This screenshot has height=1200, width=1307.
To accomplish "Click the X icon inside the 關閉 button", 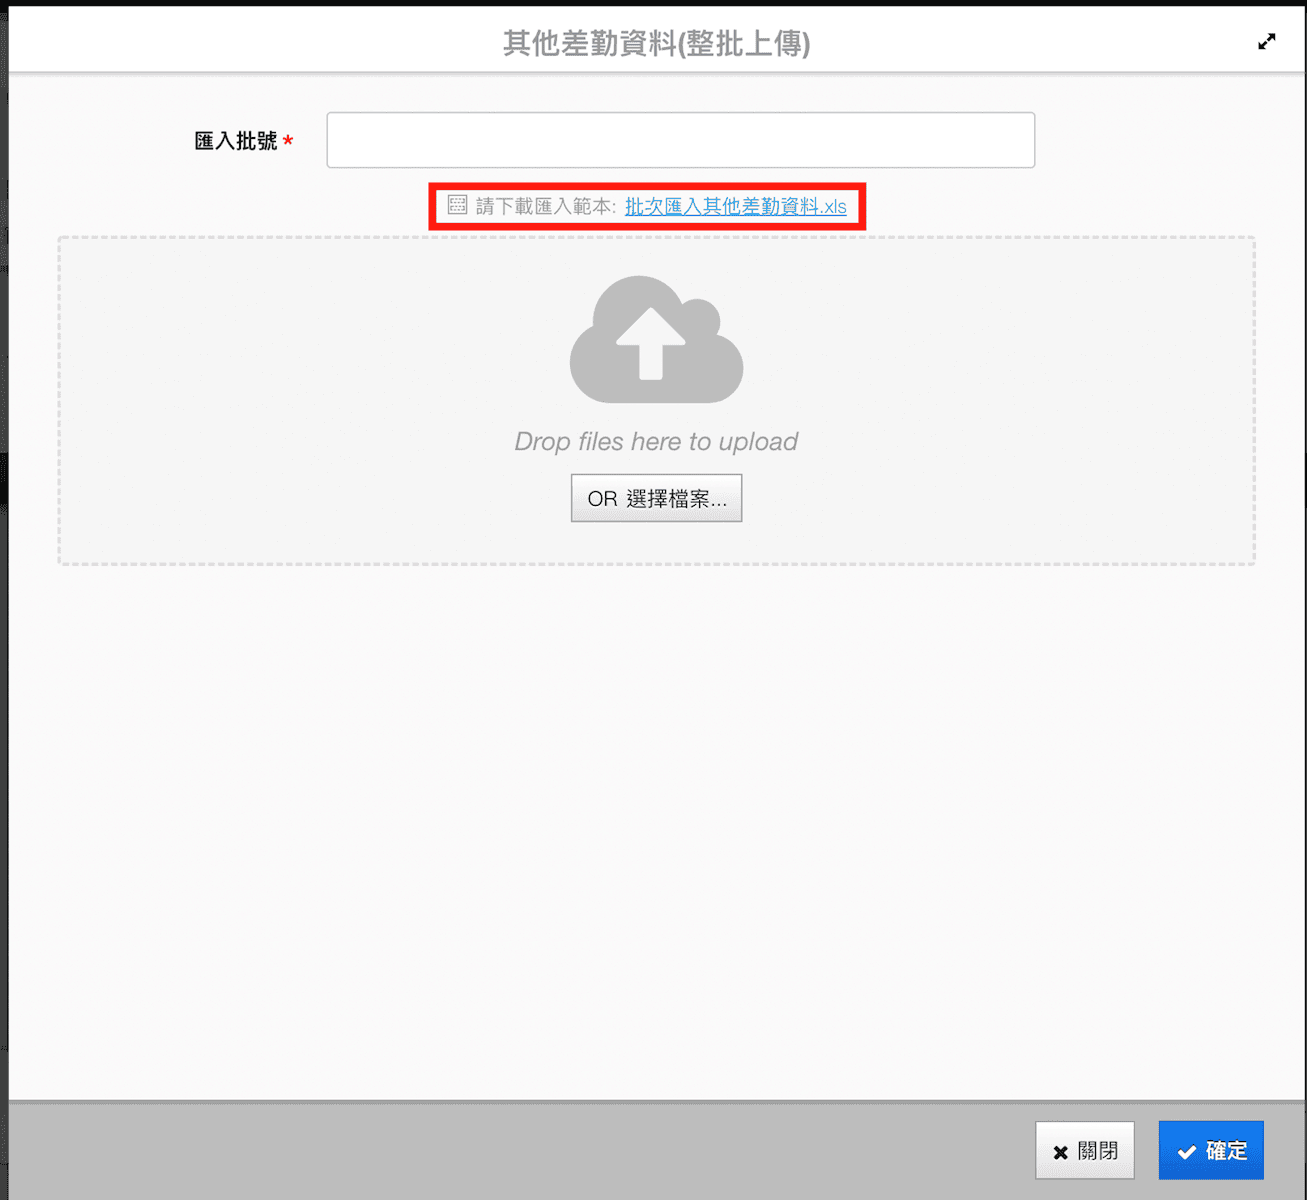I will 1060,1152.
